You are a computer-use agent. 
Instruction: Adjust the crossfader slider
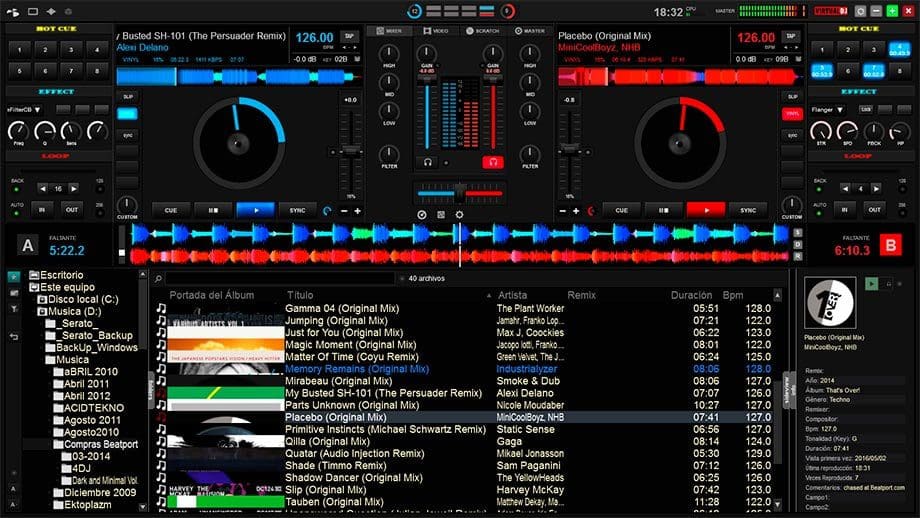460,192
